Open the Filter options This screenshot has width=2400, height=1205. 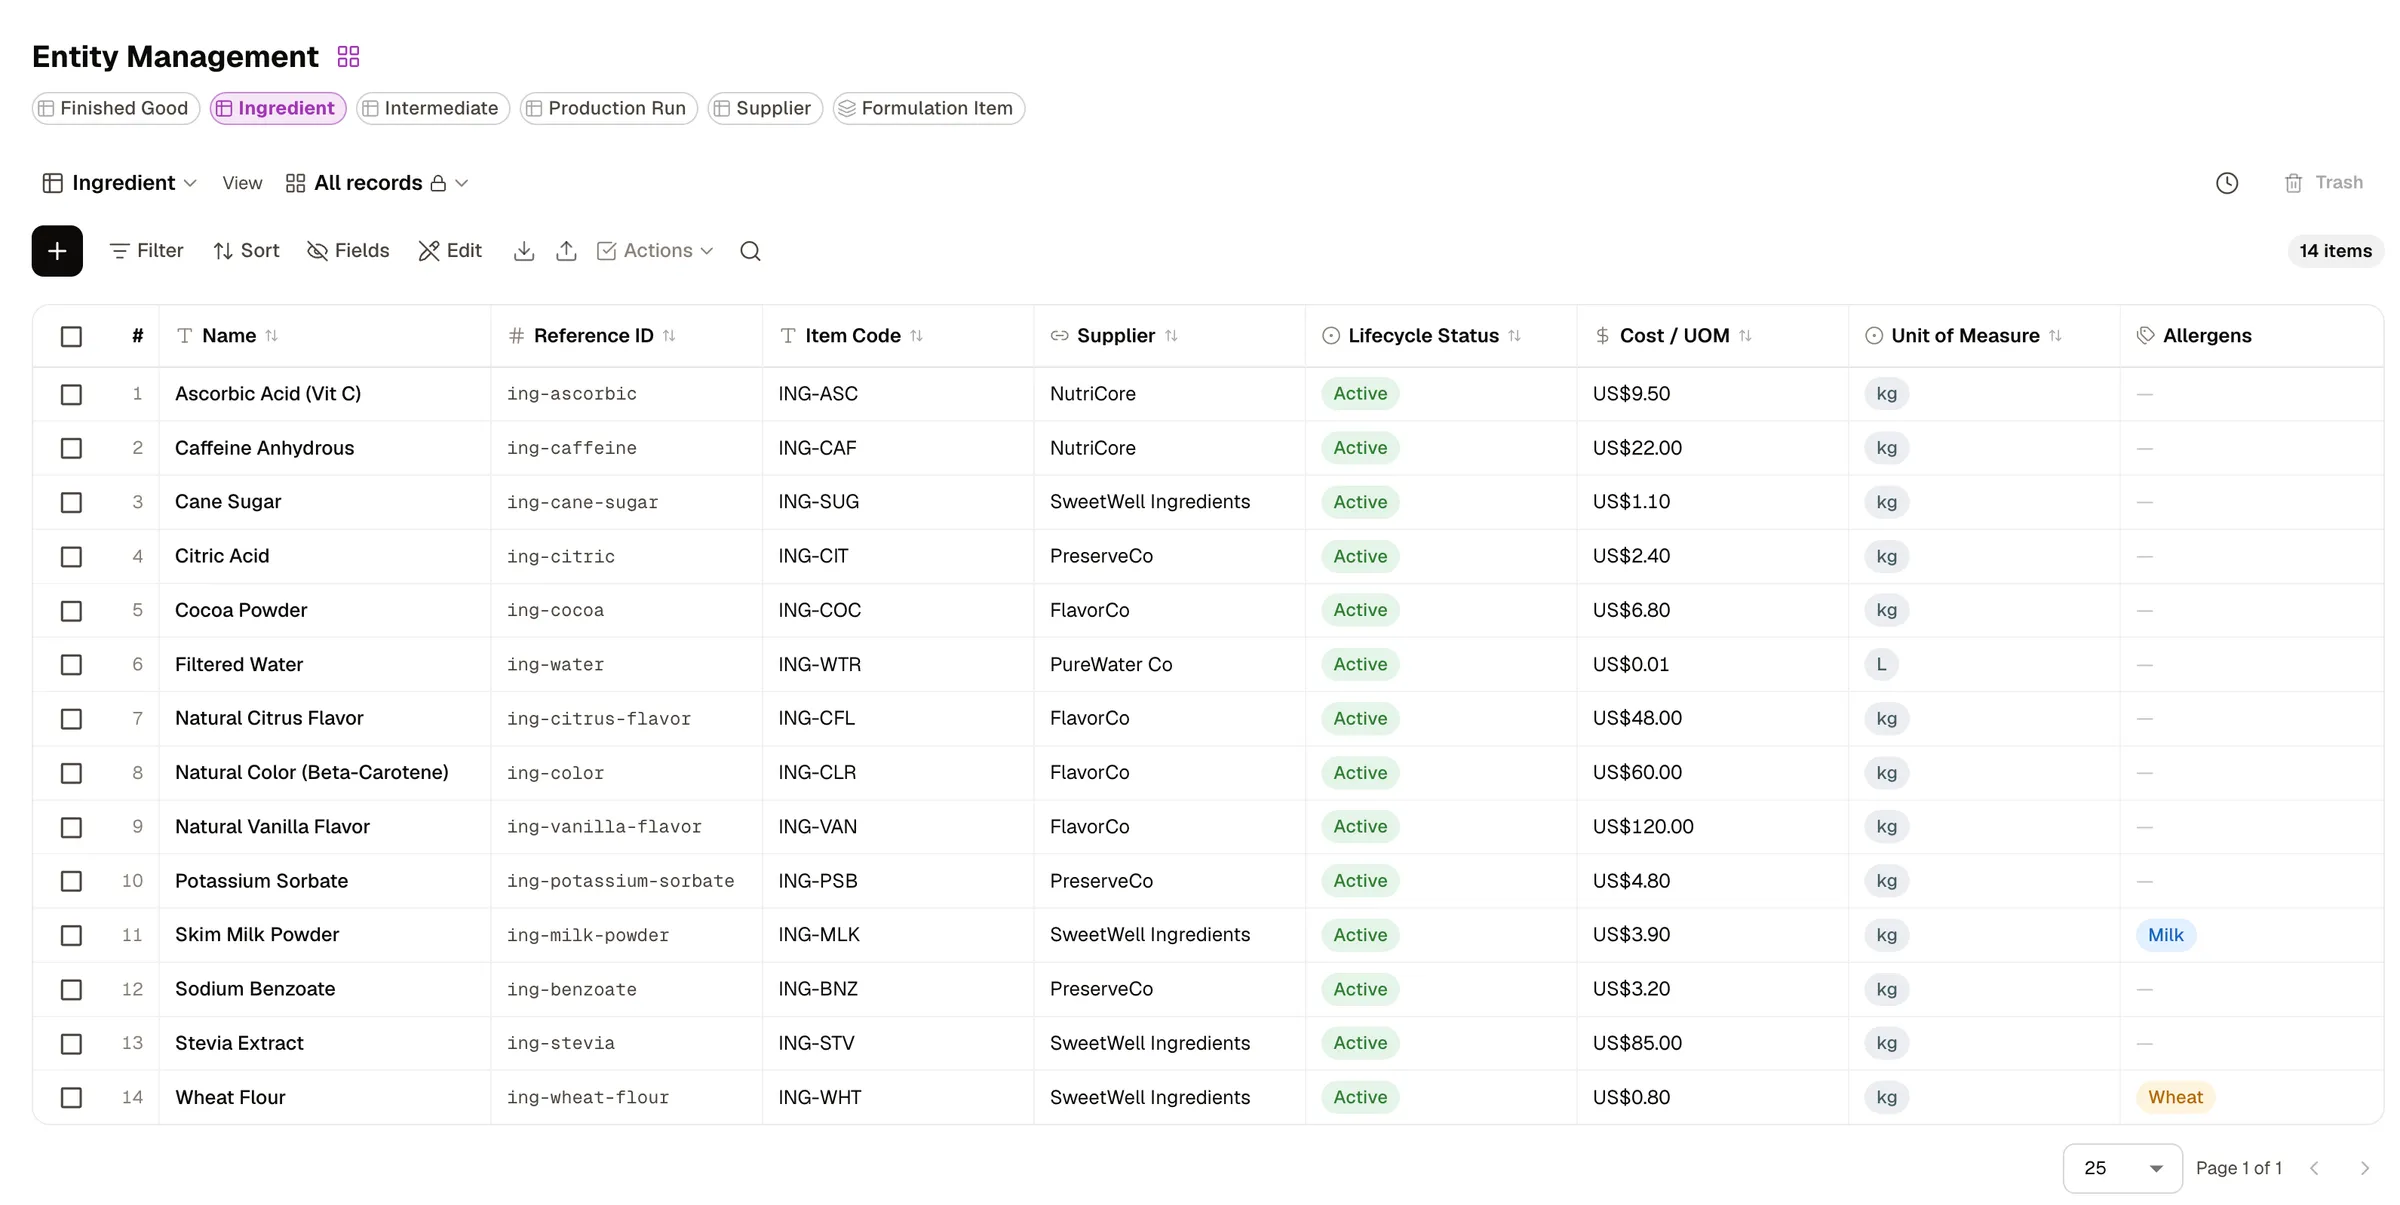[146, 251]
